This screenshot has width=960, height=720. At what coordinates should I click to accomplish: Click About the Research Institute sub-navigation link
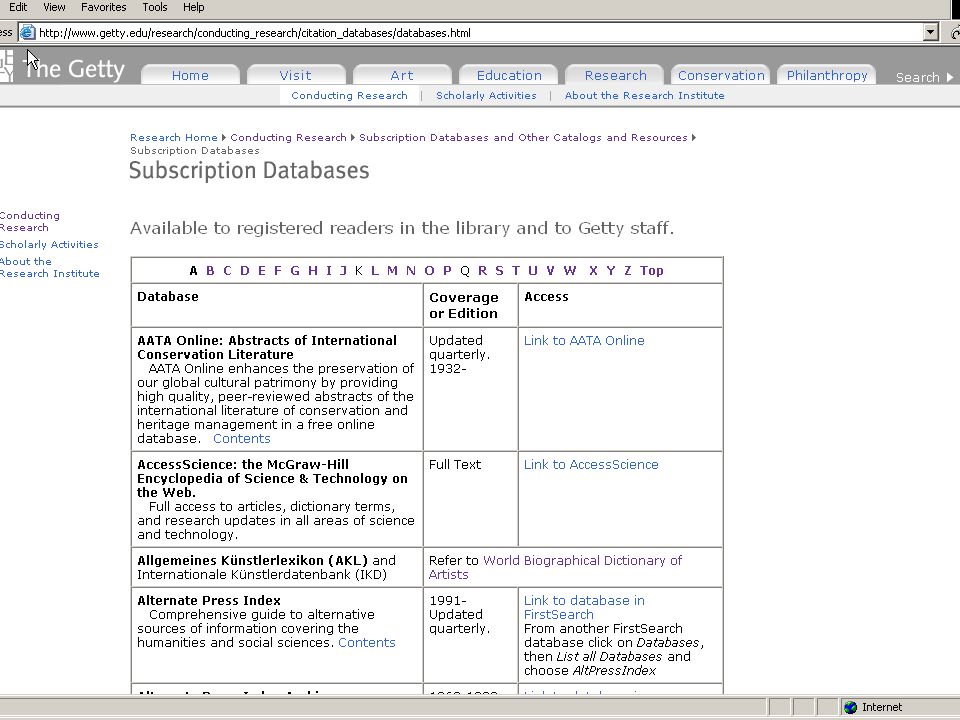tap(645, 96)
